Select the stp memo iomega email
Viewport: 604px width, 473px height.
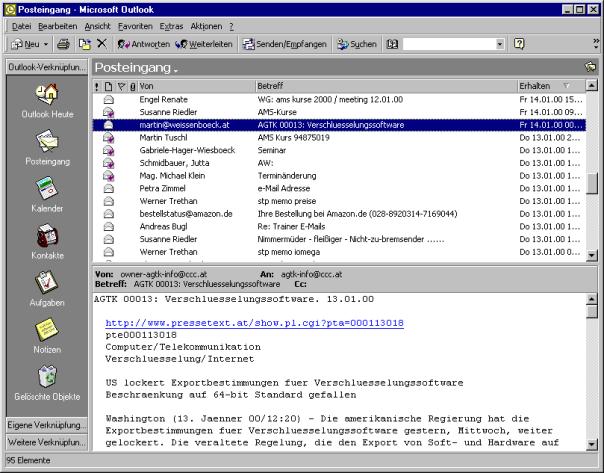[x=339, y=252]
